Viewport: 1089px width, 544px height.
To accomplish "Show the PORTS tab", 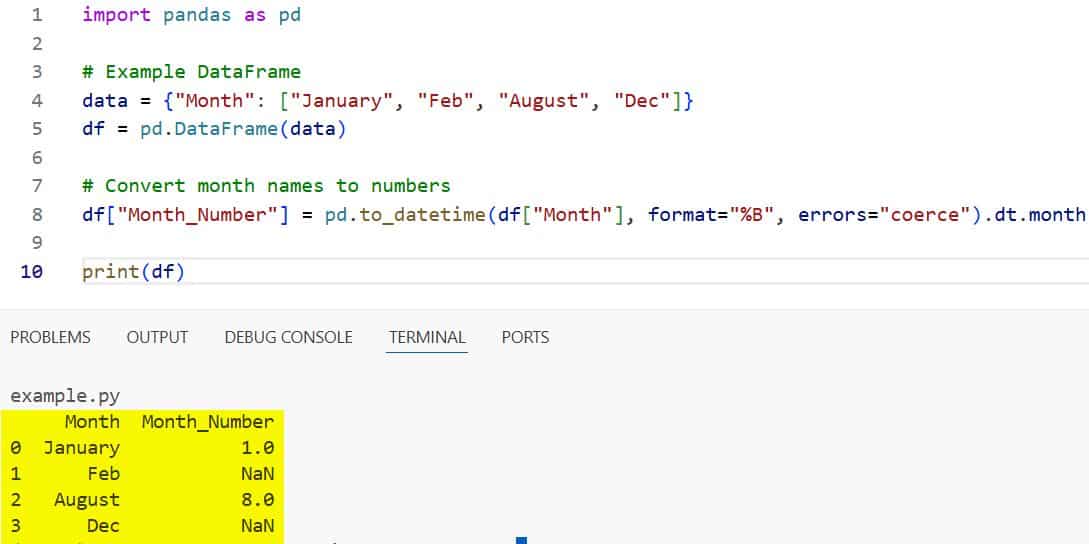I will [525, 338].
